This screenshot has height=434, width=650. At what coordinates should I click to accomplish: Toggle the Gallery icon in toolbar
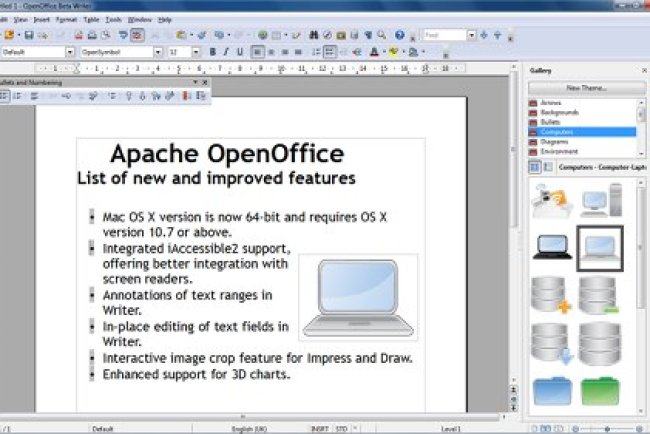tap(341, 35)
